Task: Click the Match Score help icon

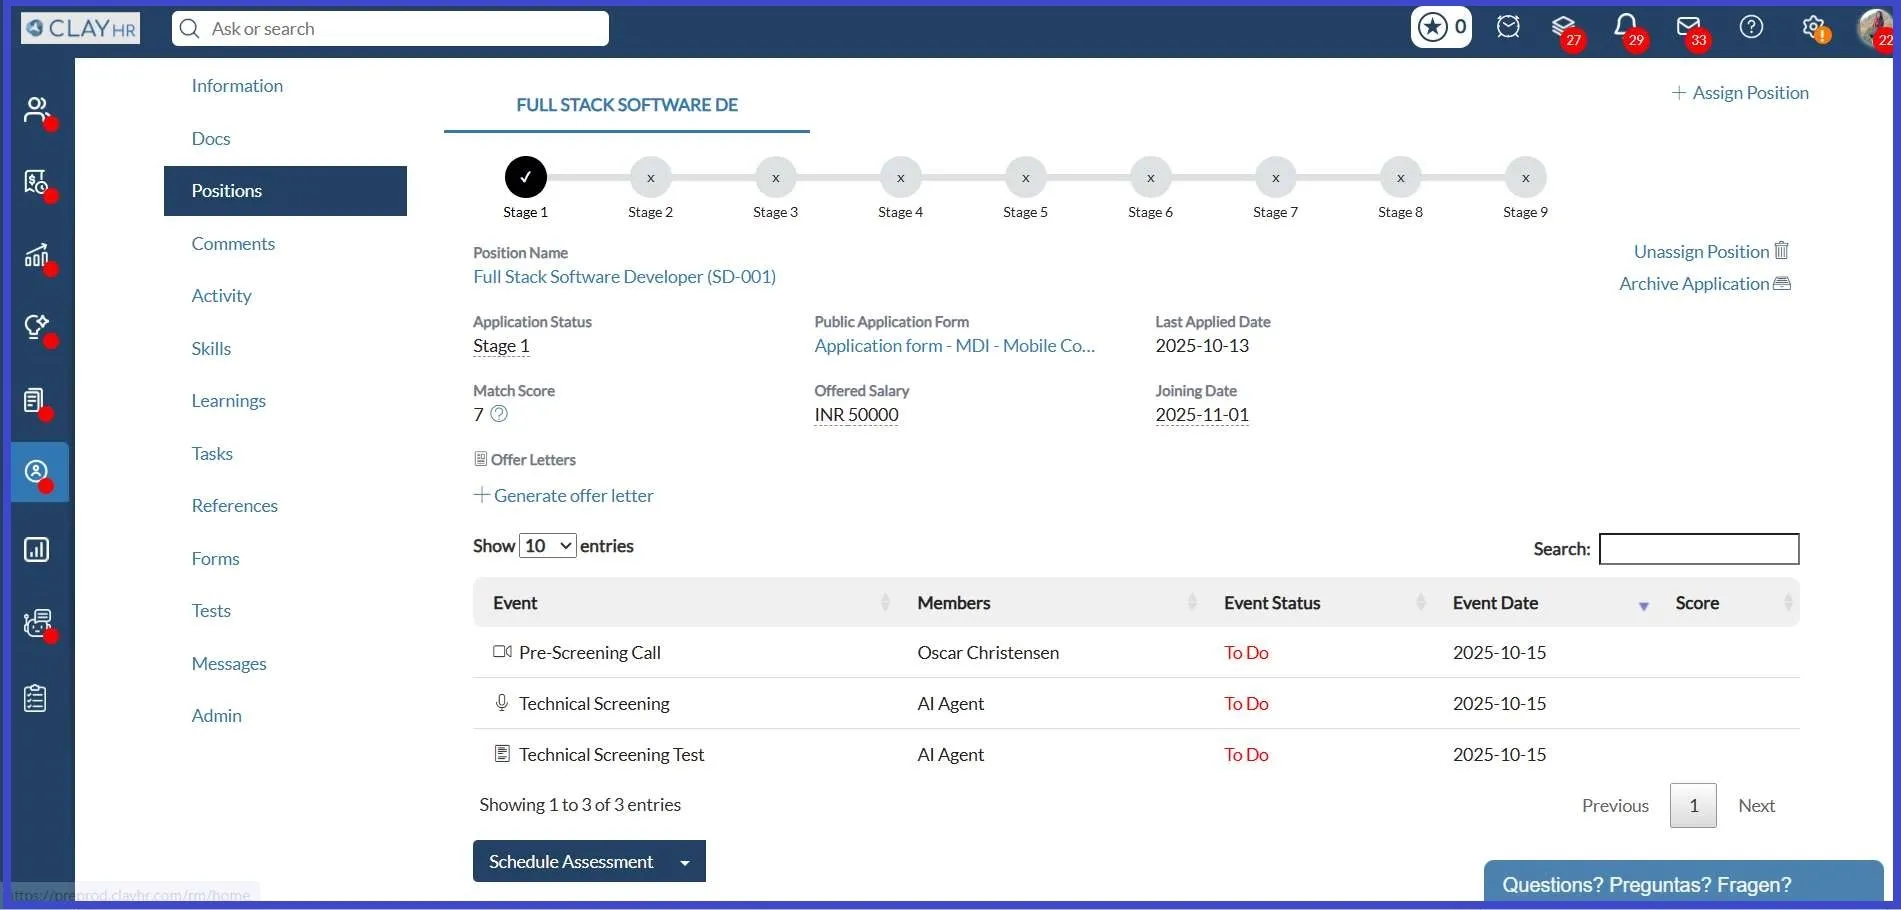Action: tap(499, 413)
